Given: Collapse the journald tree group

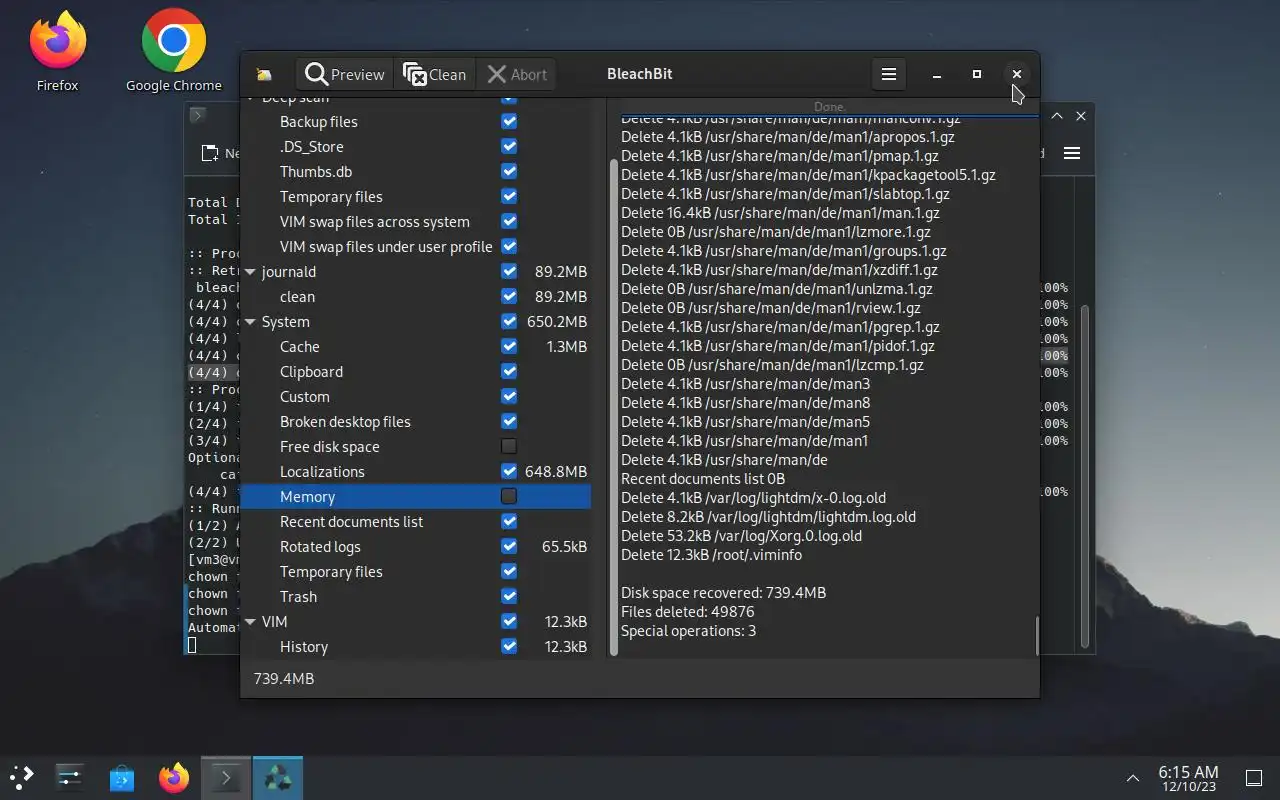Looking at the screenshot, I should (250, 272).
